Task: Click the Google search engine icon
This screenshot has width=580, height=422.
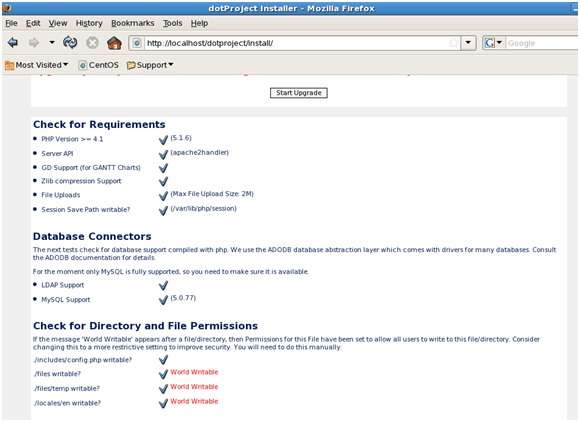Action: (x=489, y=43)
